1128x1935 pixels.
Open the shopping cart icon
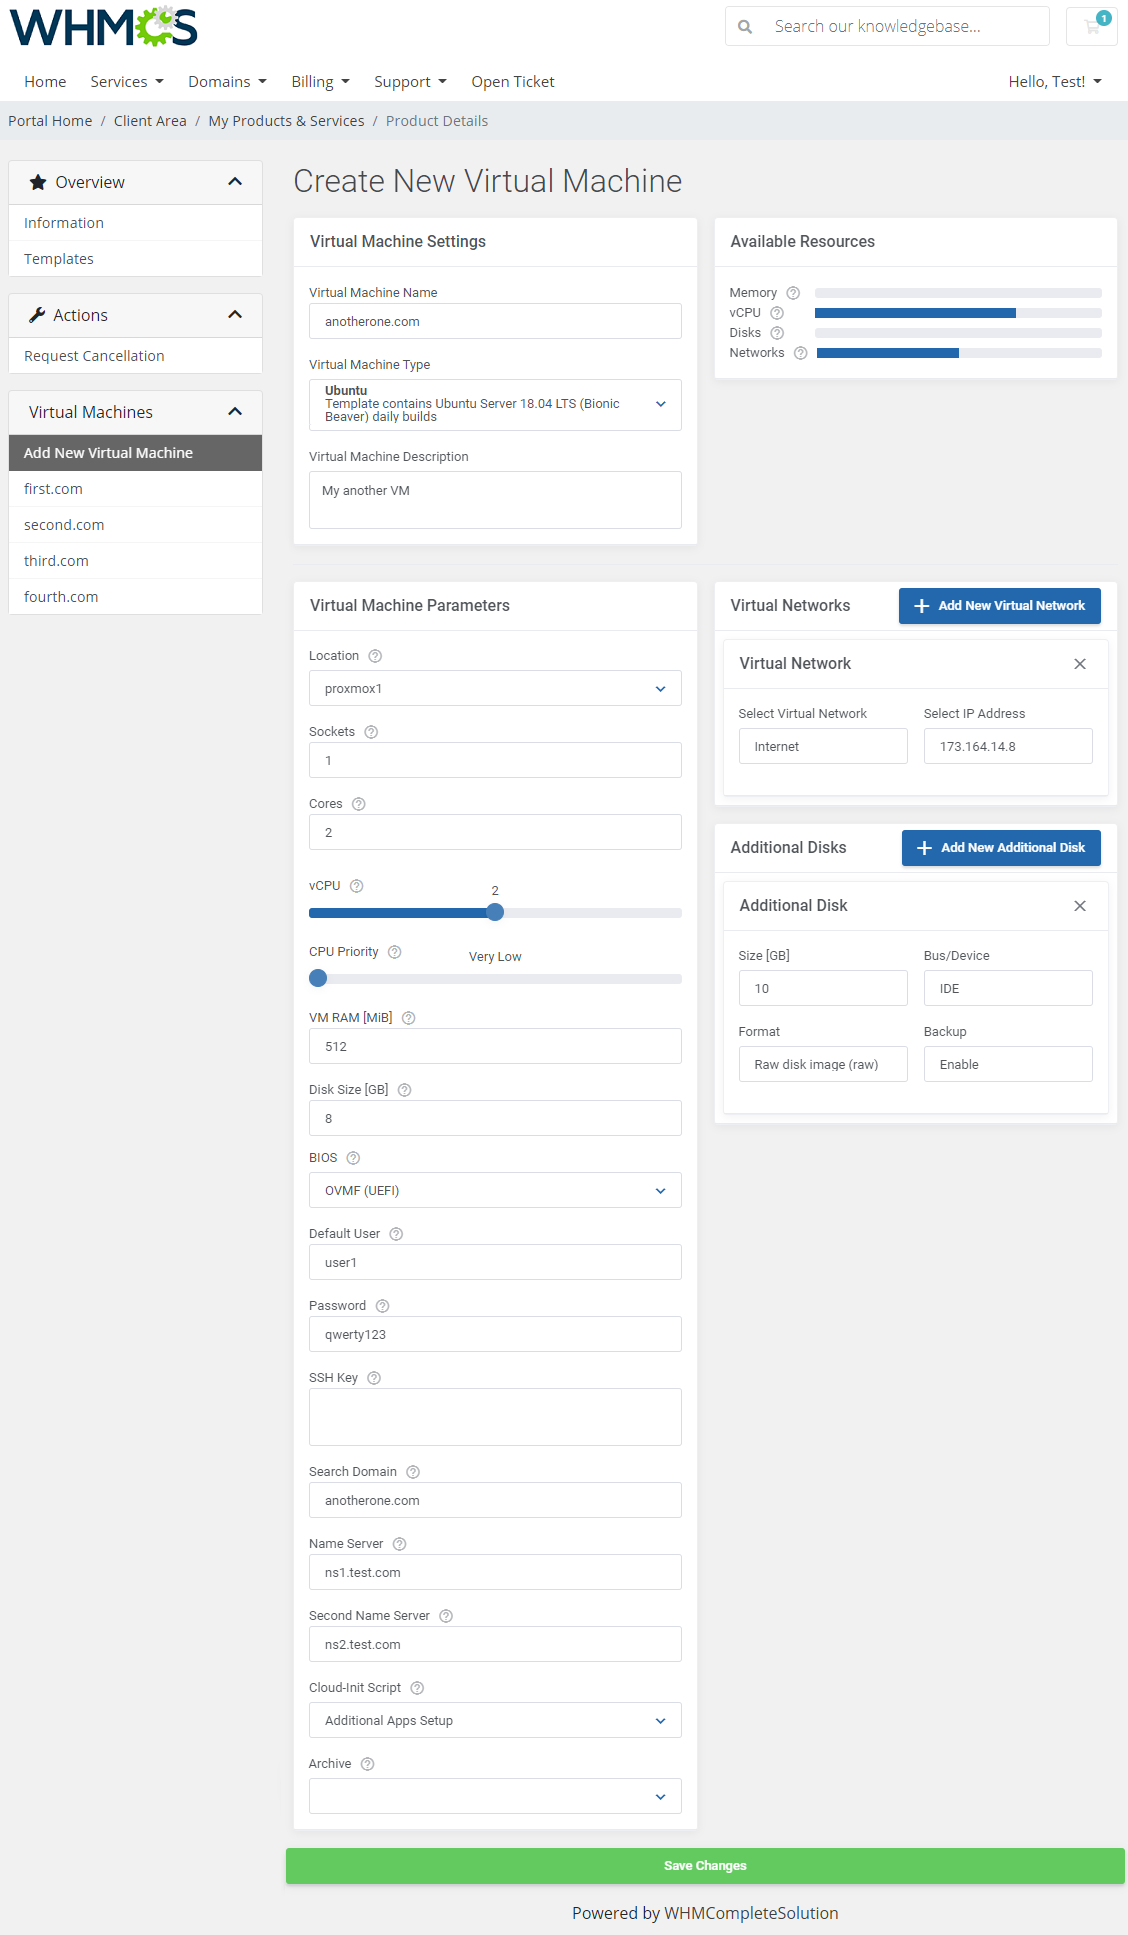point(1092,26)
